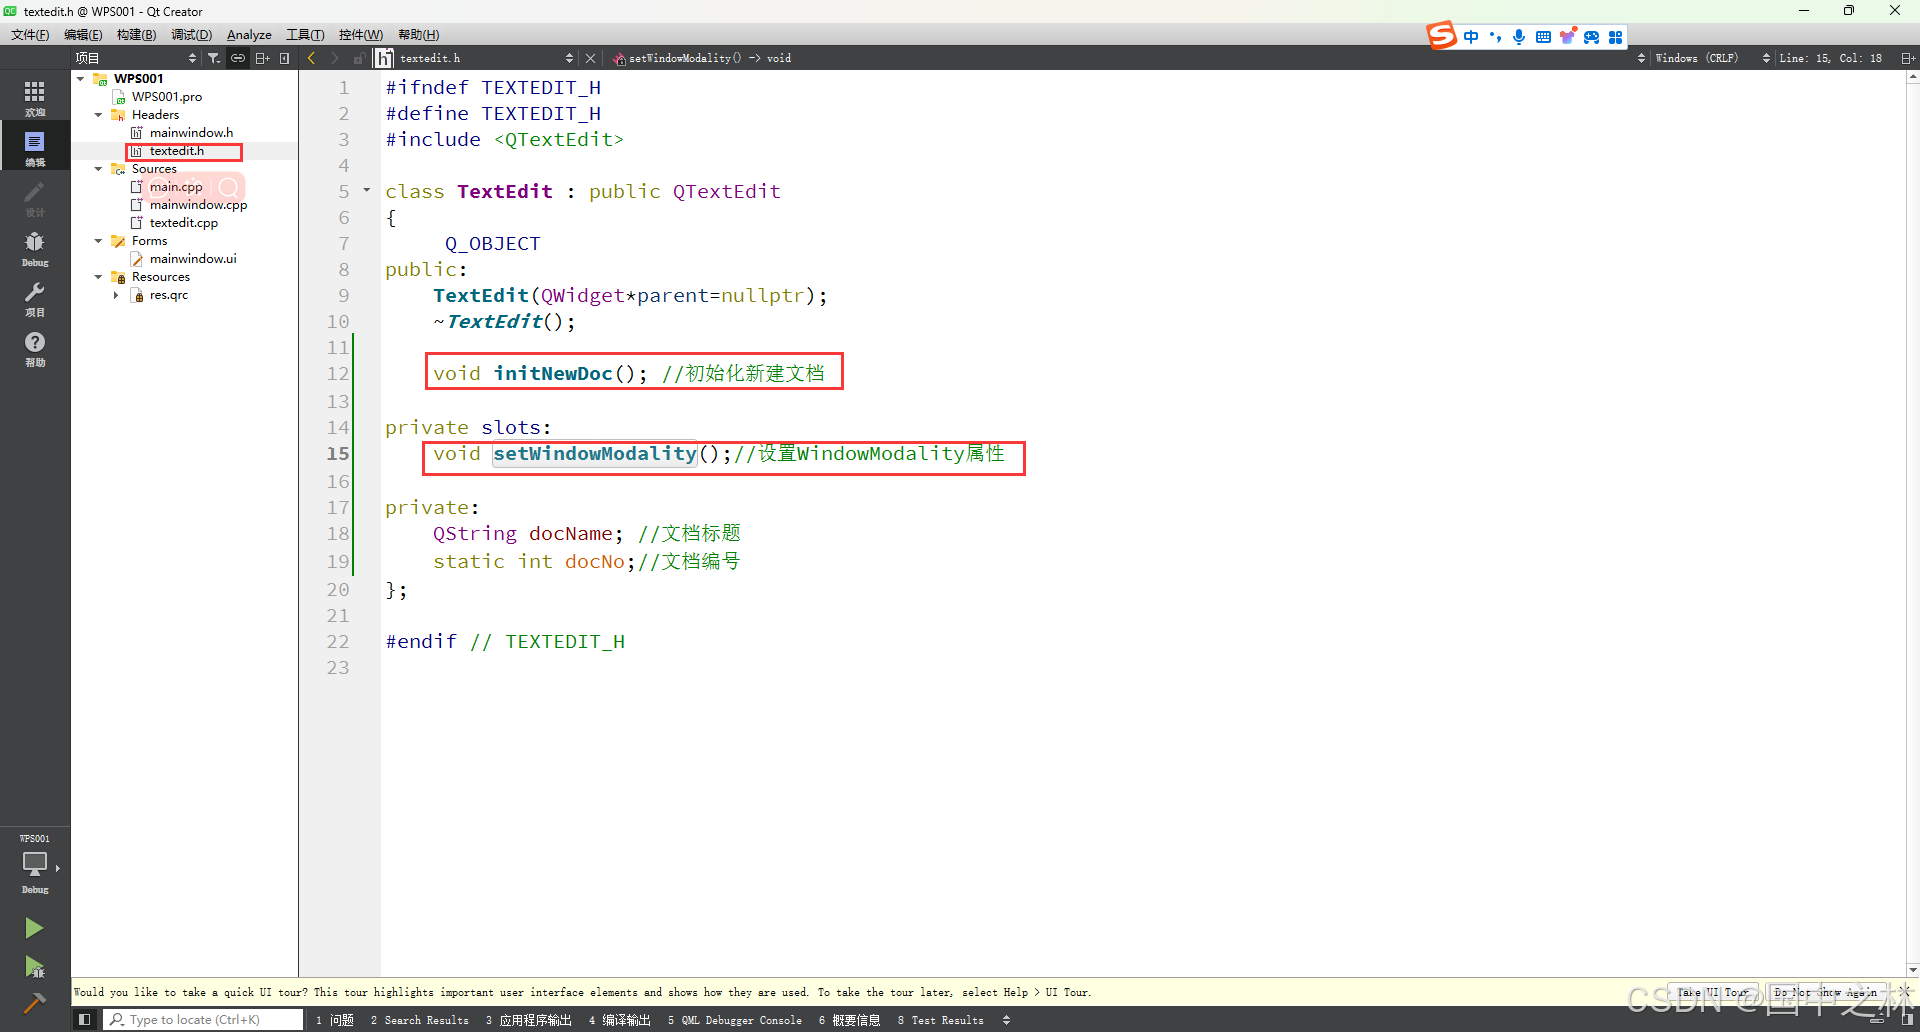The height and width of the screenshot is (1032, 1920).
Task: Click the Take UI Tour button
Action: point(1712,993)
